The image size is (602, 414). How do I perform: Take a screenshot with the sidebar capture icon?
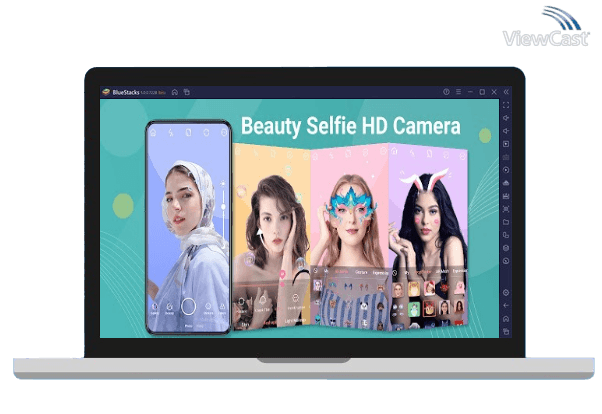[506, 209]
